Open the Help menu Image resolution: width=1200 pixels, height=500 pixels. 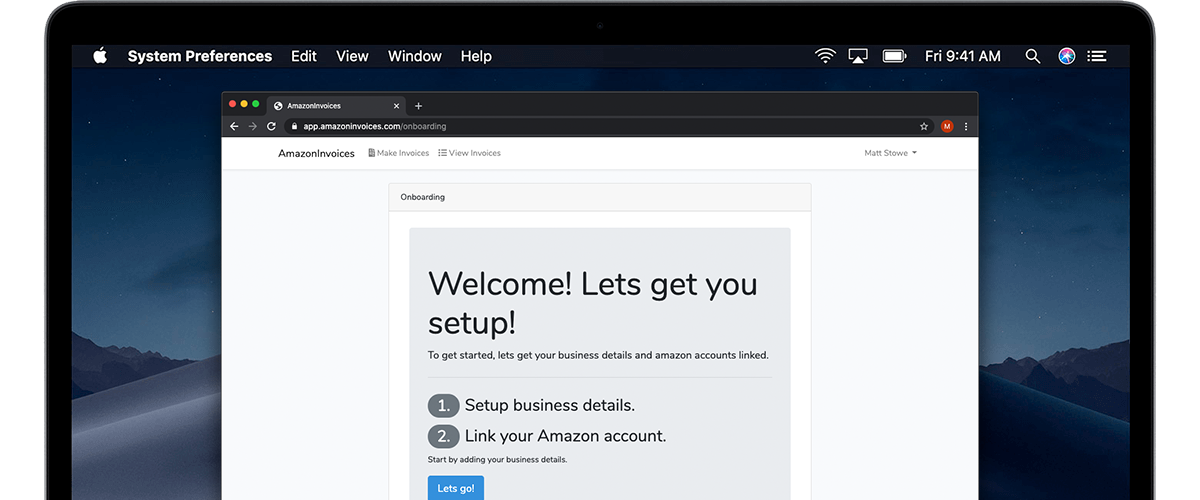pos(476,56)
